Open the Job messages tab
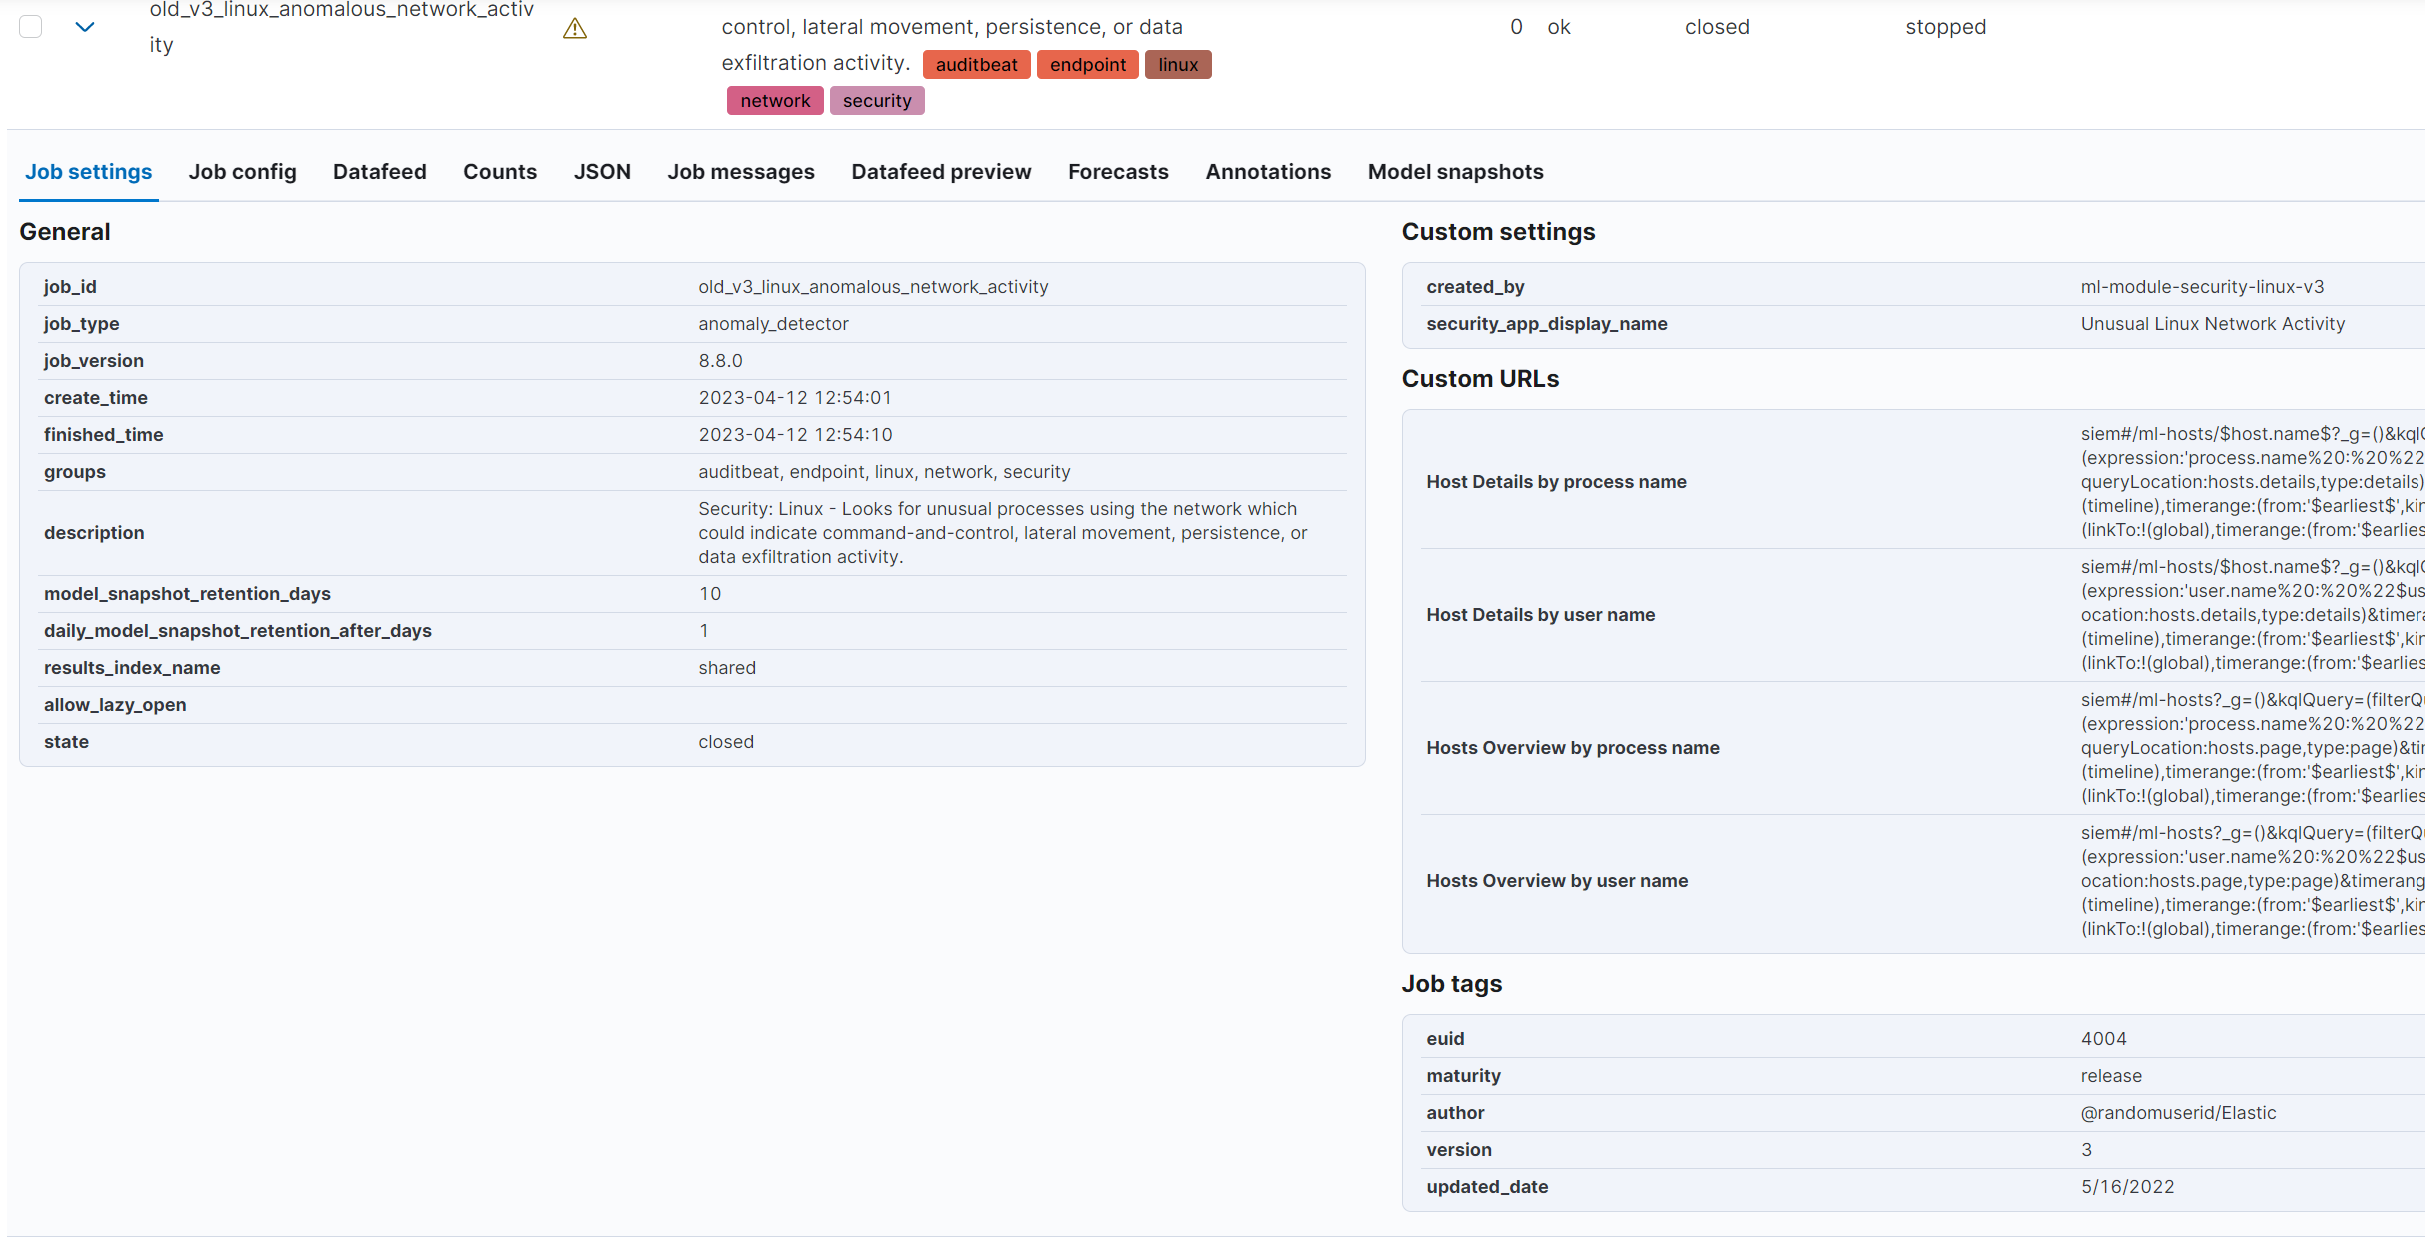 740,172
